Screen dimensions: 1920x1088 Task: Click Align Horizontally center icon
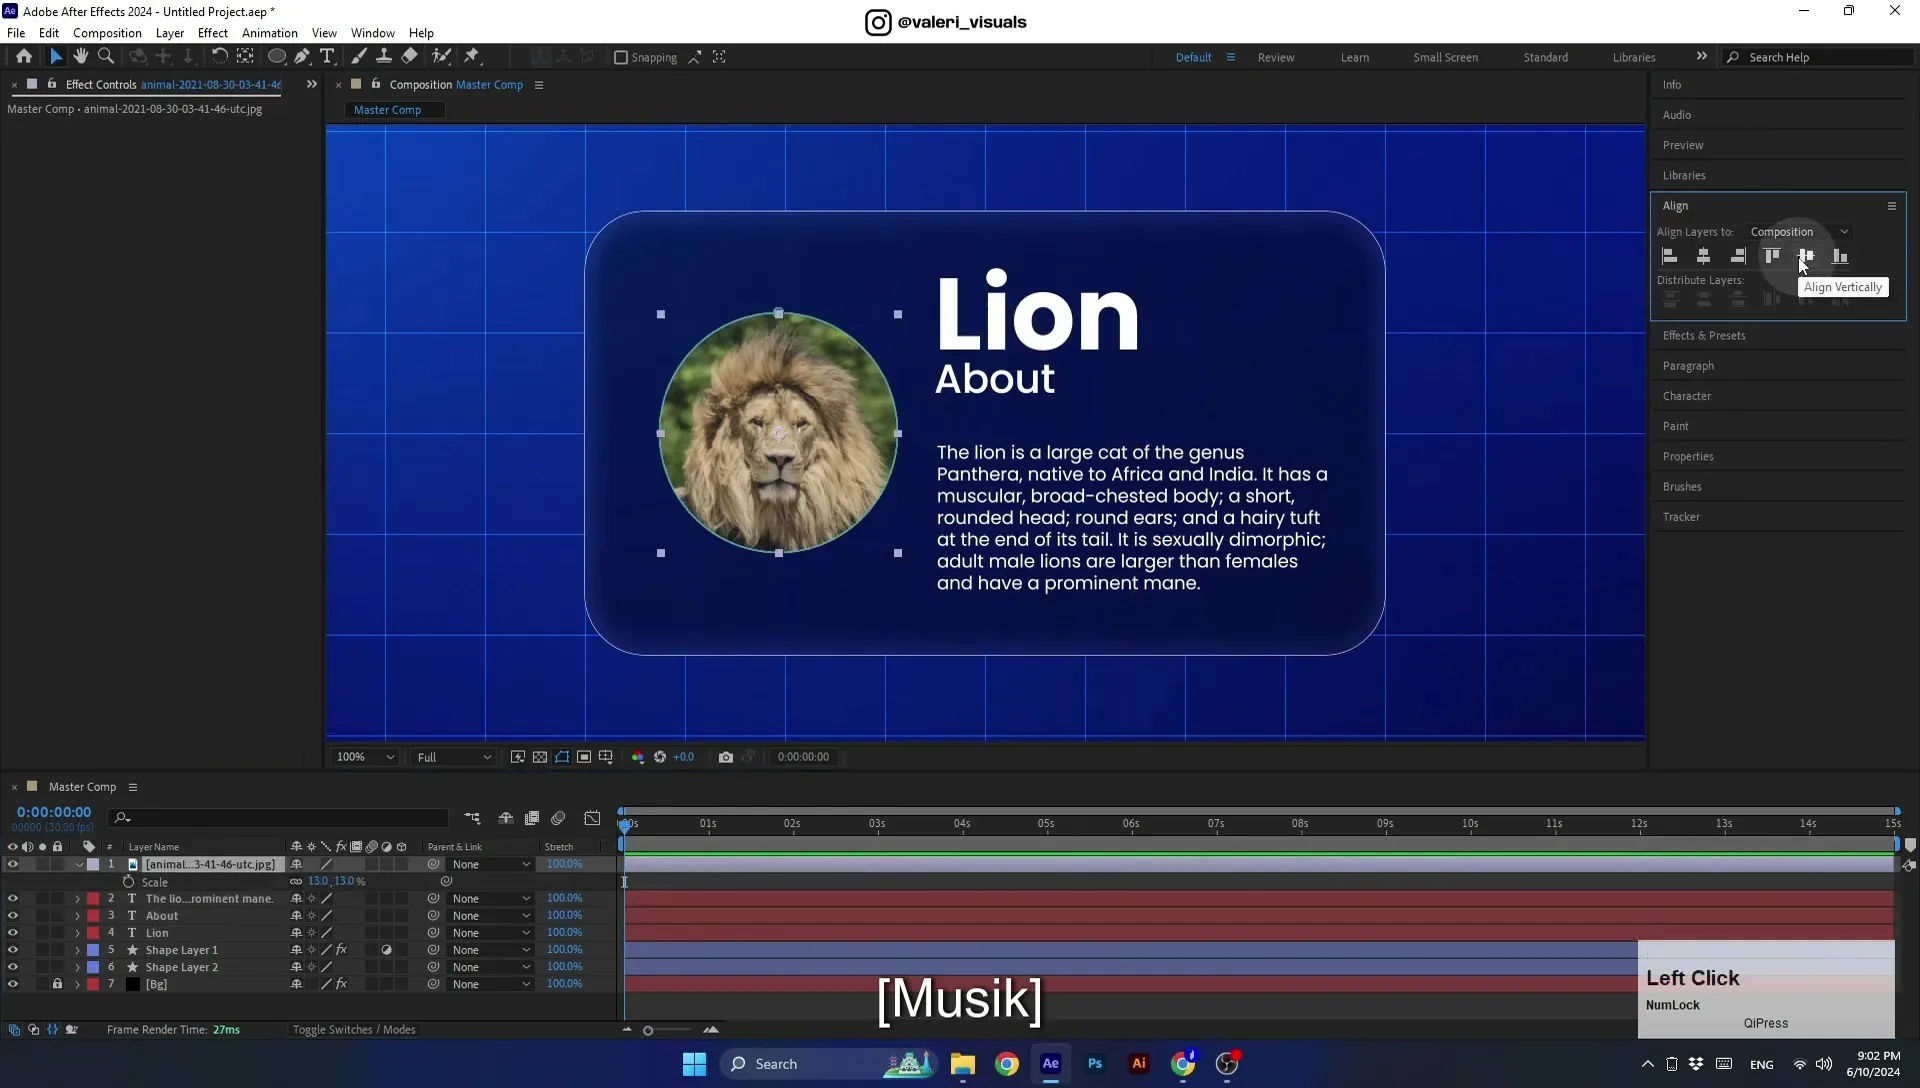coord(1704,256)
